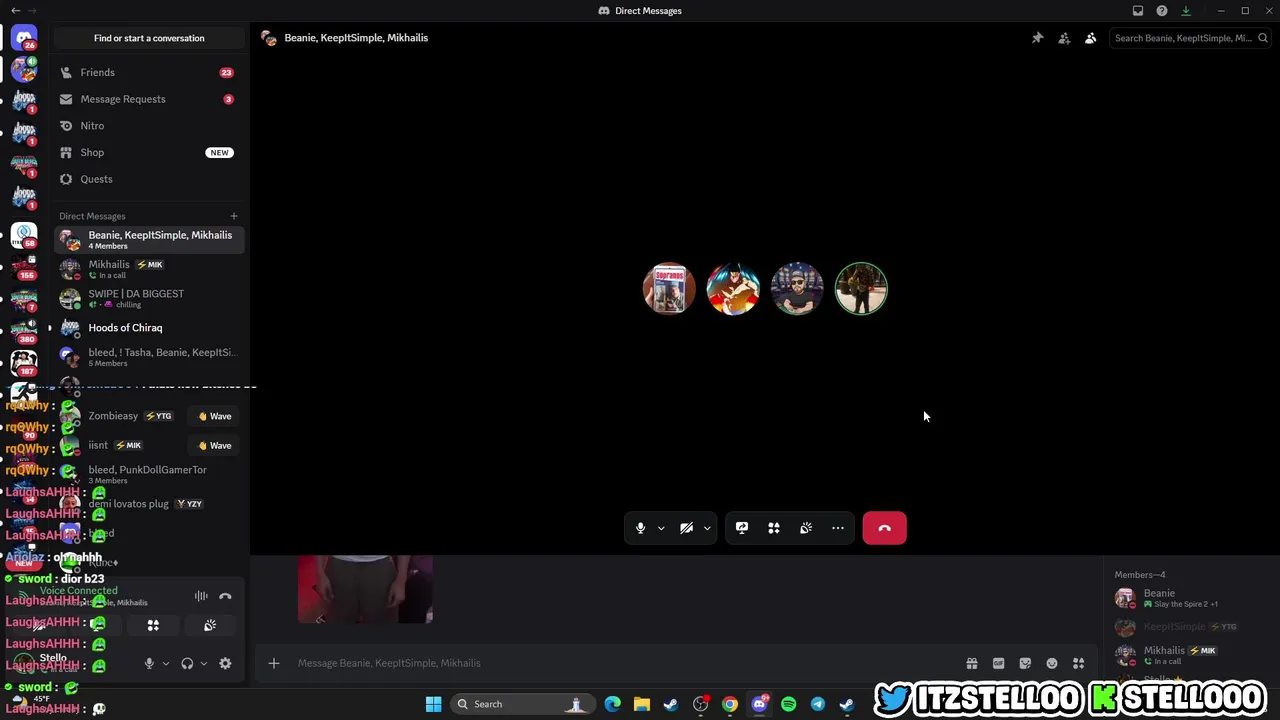The width and height of the screenshot is (1280, 720).
Task: Open bleed, ! Tasha, Beanie group DM
Action: tap(149, 357)
